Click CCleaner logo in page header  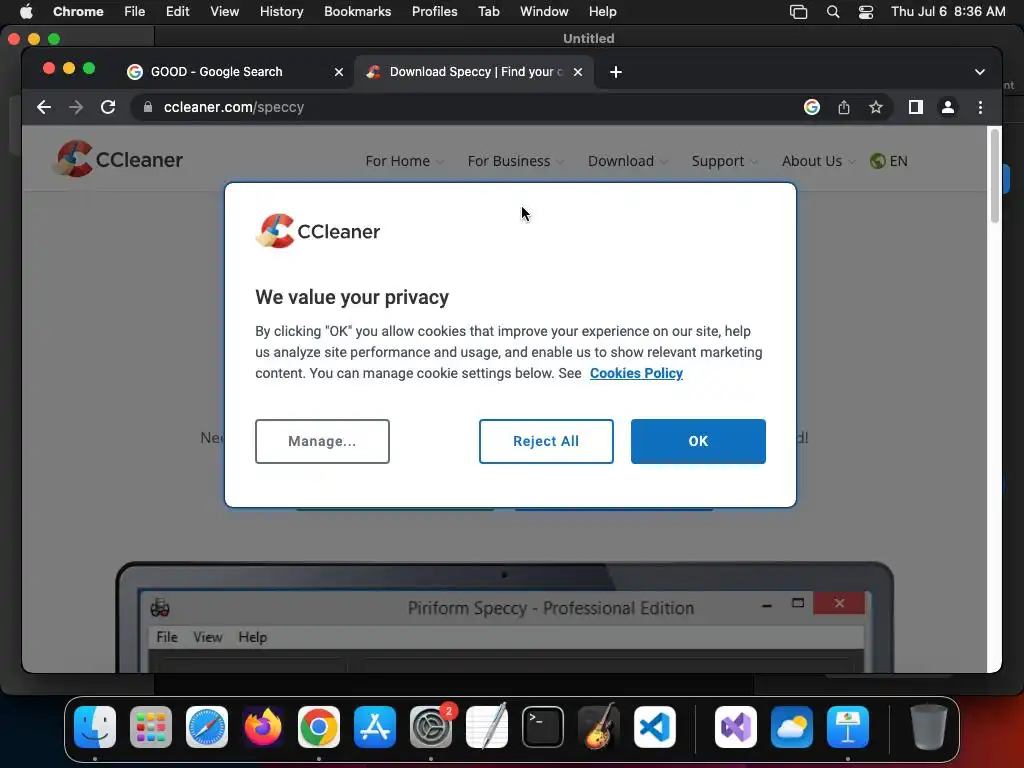(x=119, y=159)
